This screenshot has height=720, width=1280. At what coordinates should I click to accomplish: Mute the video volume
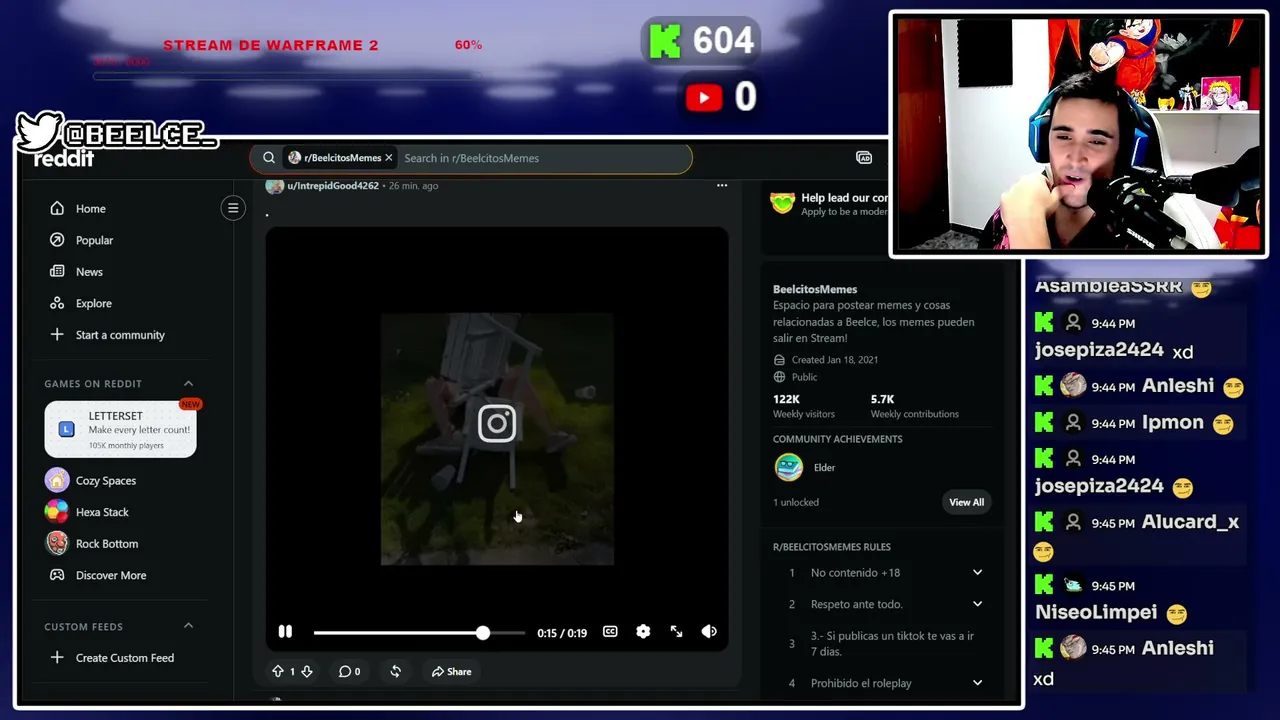(709, 632)
